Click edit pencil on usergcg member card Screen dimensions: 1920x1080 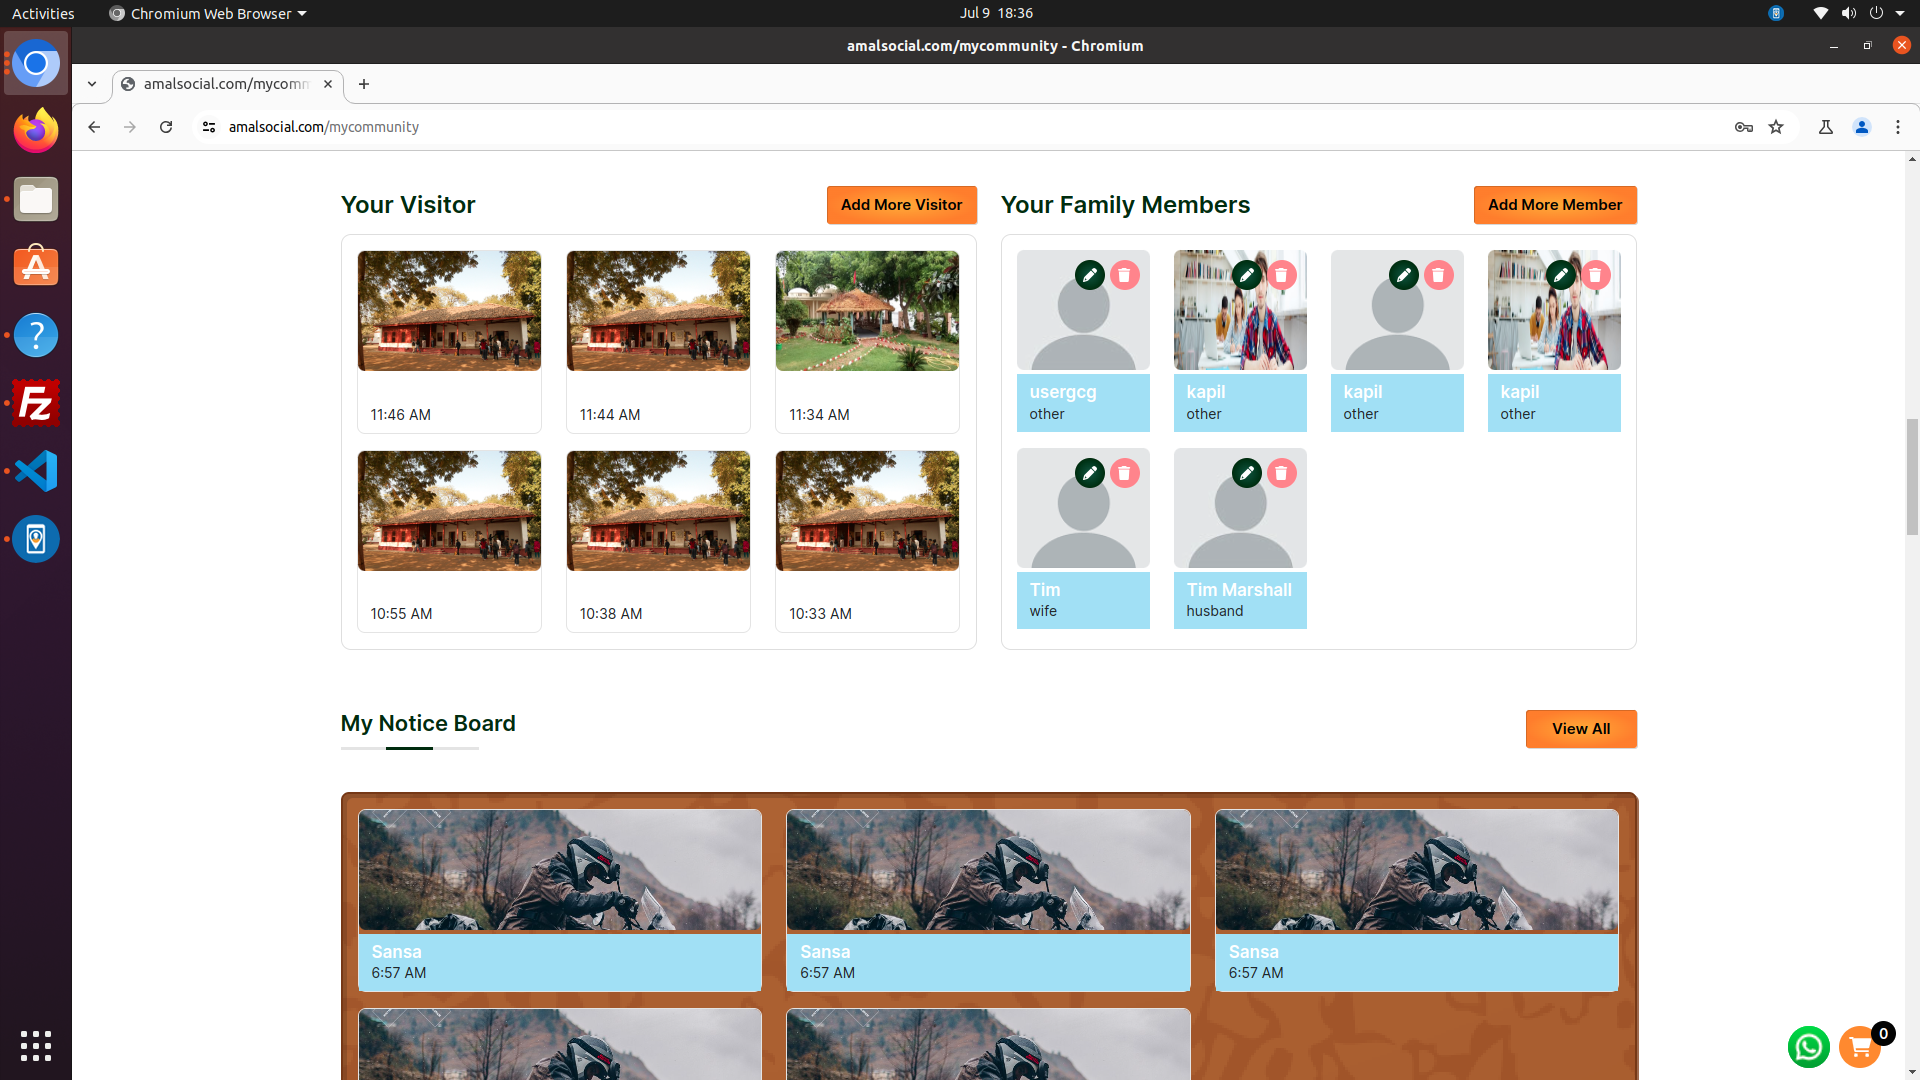[x=1089, y=275]
